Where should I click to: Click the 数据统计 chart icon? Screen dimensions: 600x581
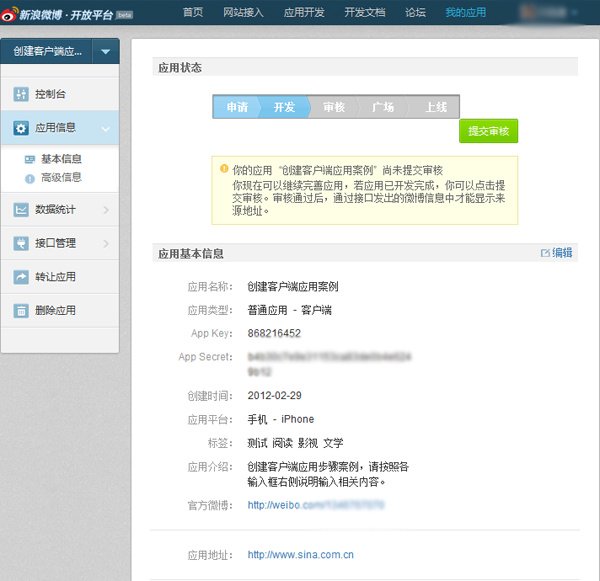click(21, 210)
